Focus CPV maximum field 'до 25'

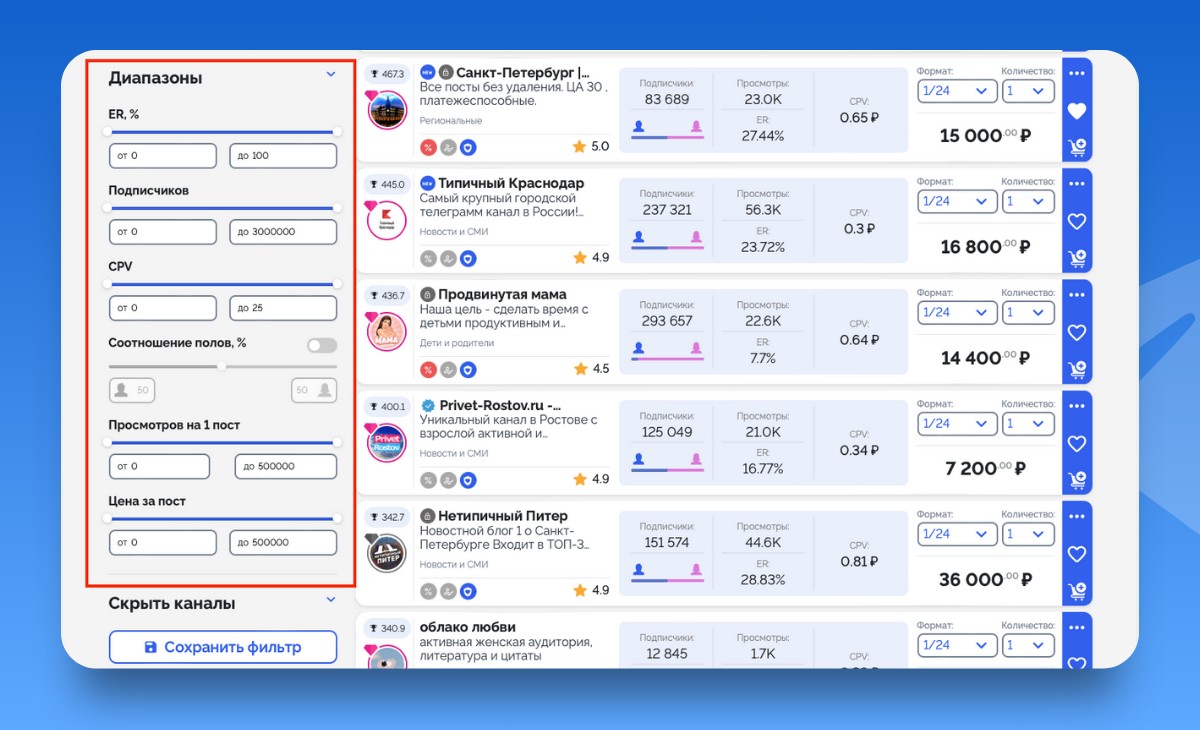[283, 308]
